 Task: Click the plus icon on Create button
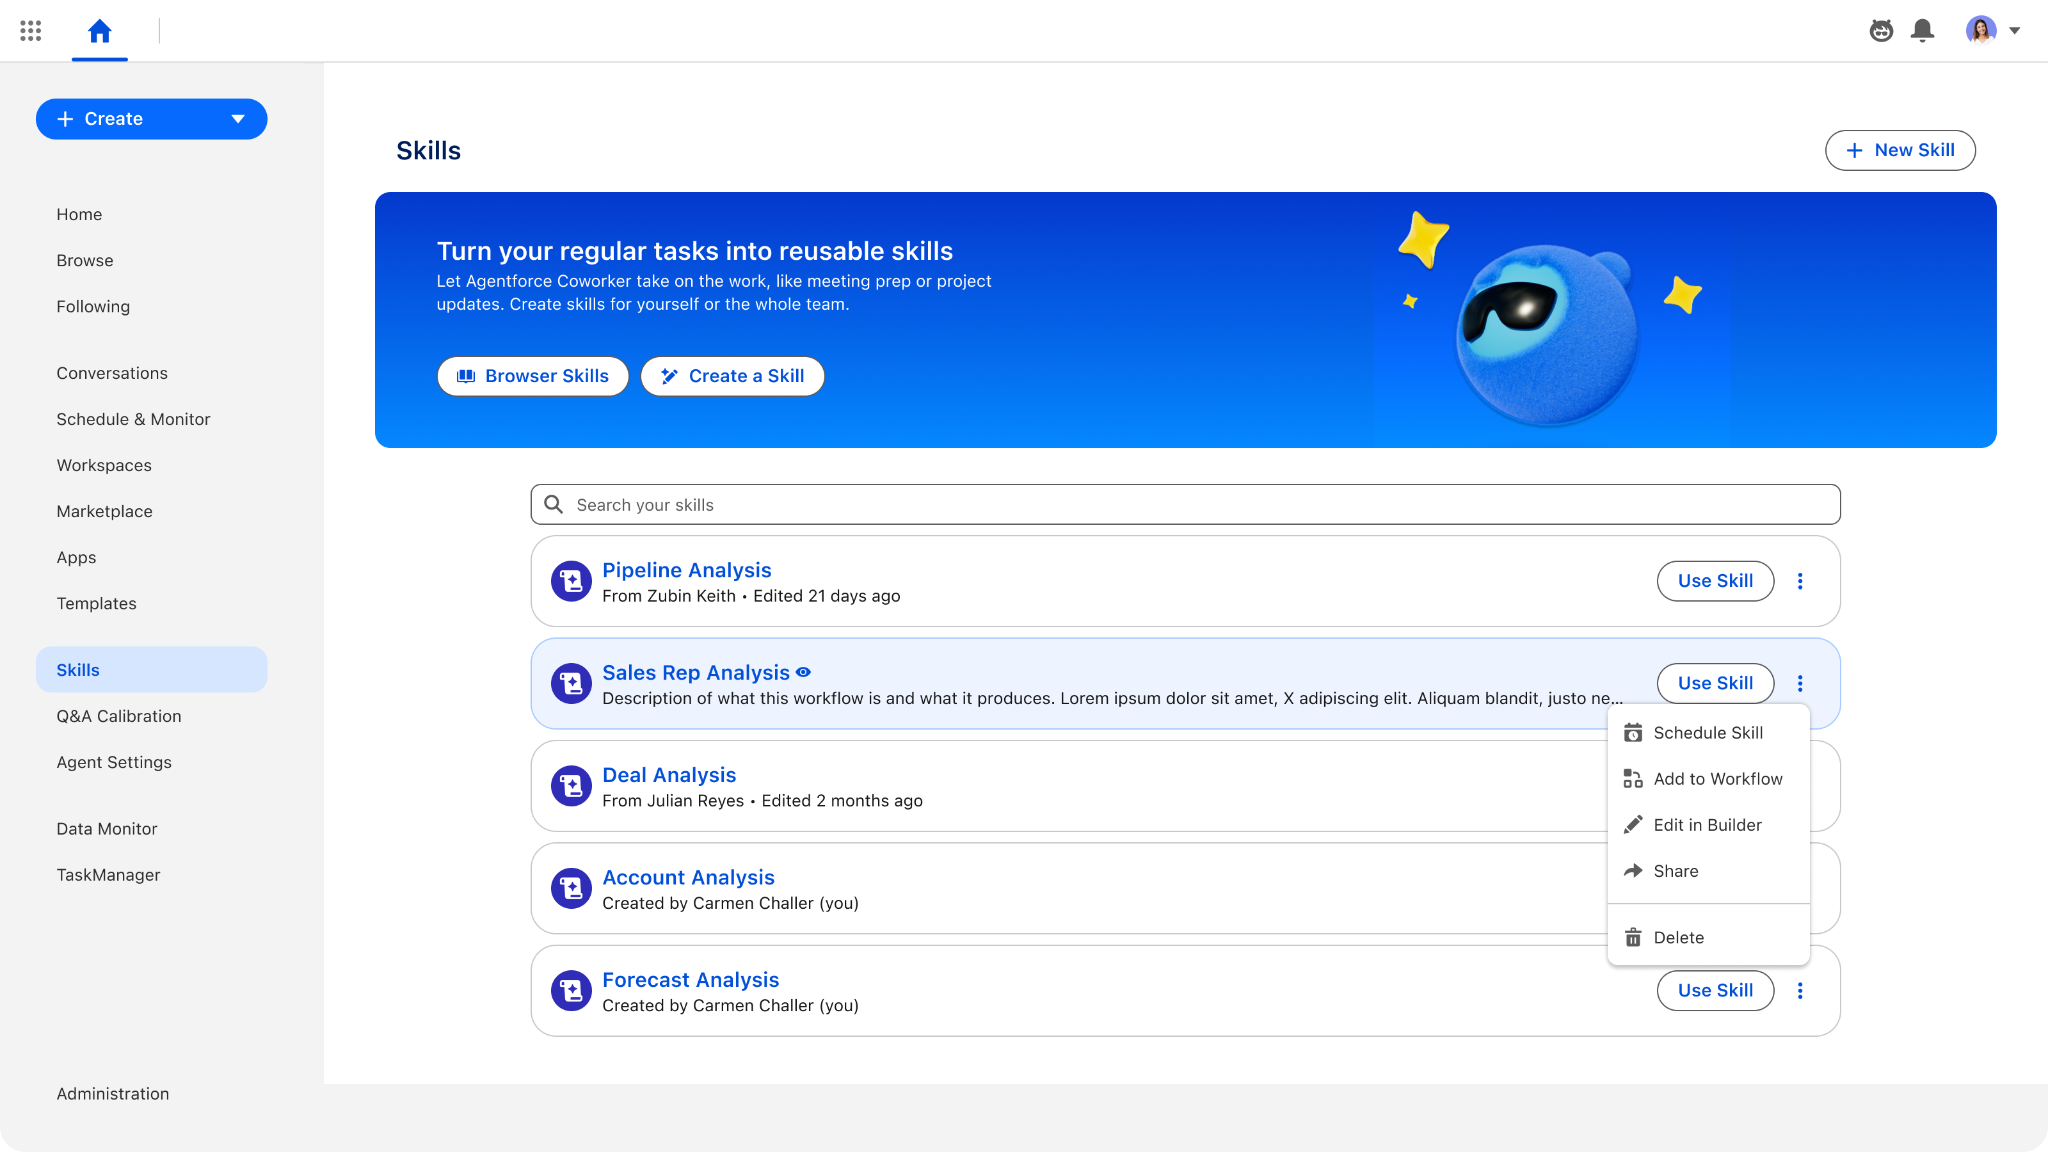point(66,119)
